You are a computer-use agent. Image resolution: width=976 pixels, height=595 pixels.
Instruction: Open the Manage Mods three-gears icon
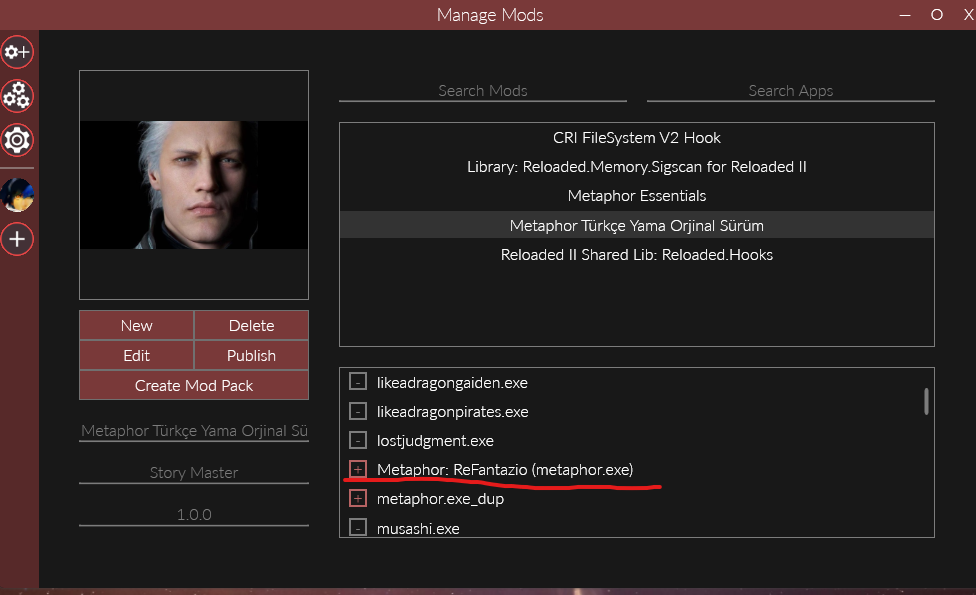pos(17,96)
